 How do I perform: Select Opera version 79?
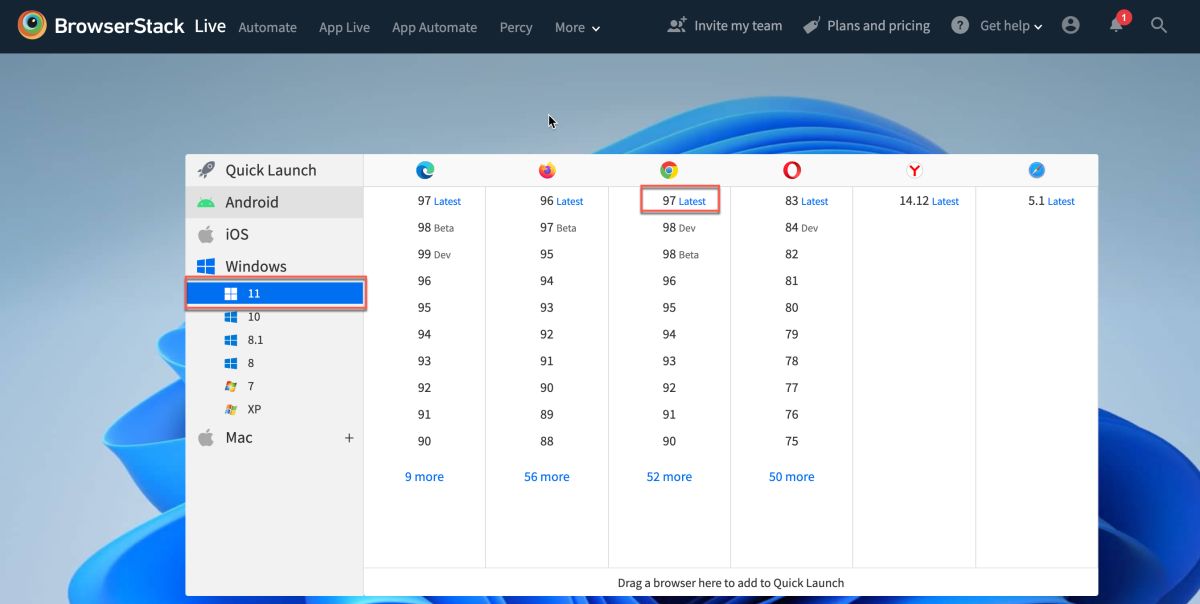click(x=792, y=334)
